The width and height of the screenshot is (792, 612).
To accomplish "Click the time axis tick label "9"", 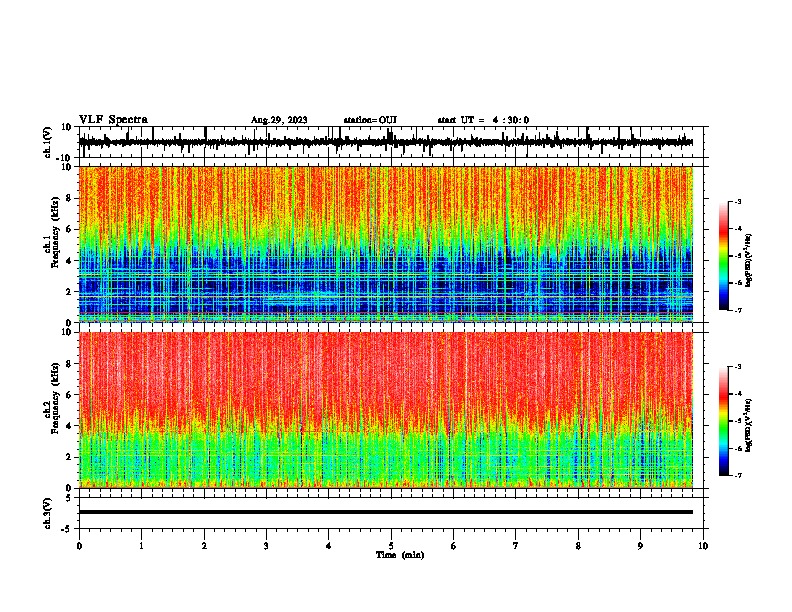I will (x=640, y=546).
